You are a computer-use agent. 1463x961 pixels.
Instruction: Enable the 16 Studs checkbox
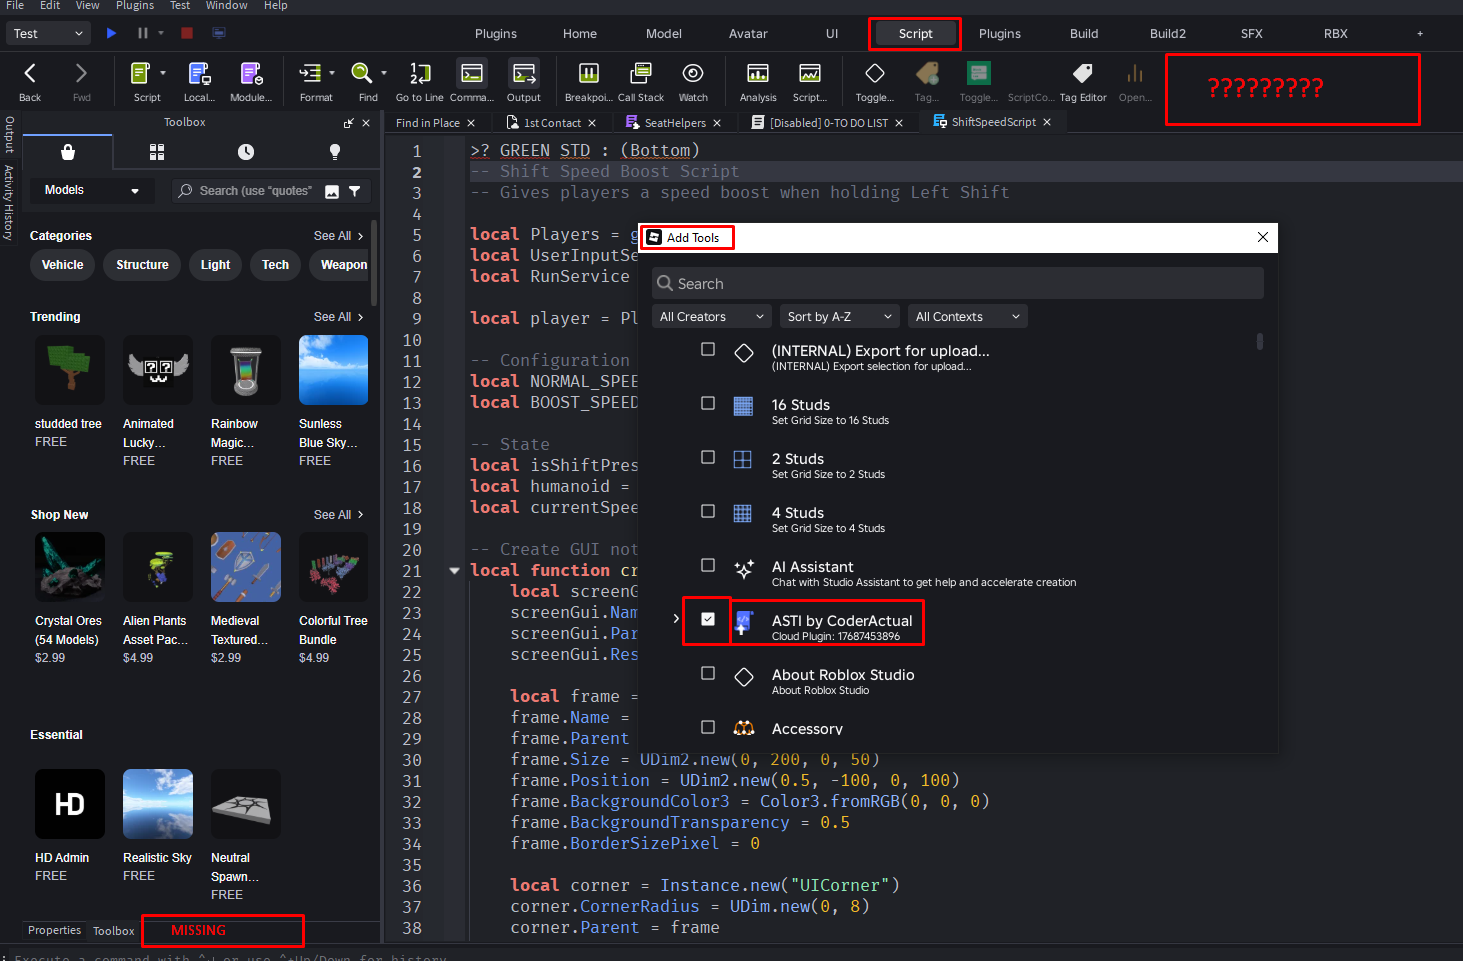pos(708,403)
